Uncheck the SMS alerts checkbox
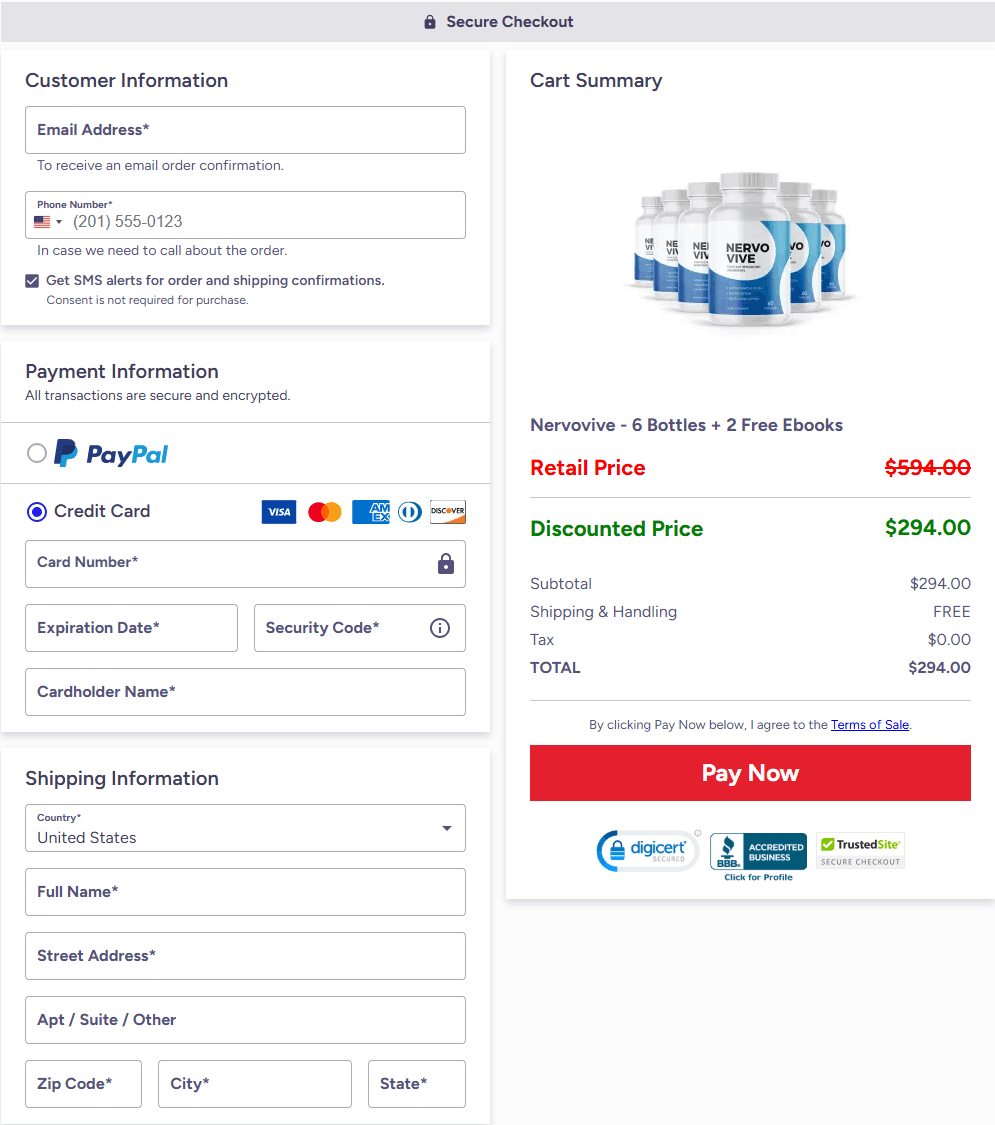The image size is (995, 1125). pos(31,280)
